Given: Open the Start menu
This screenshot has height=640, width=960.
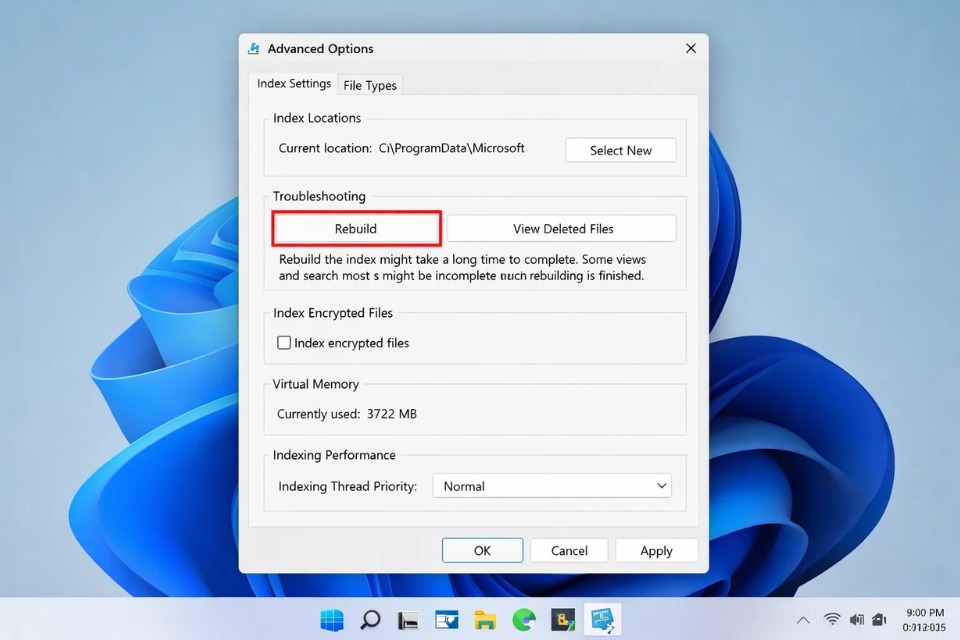Looking at the screenshot, I should click(331, 620).
